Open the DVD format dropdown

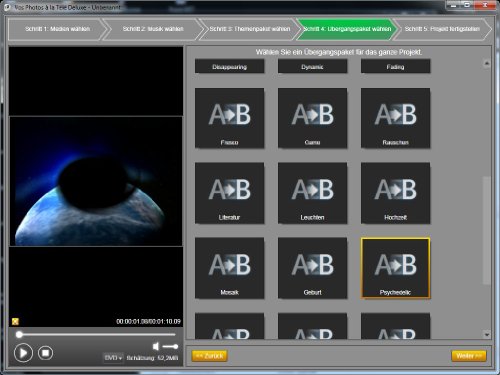(x=113, y=358)
